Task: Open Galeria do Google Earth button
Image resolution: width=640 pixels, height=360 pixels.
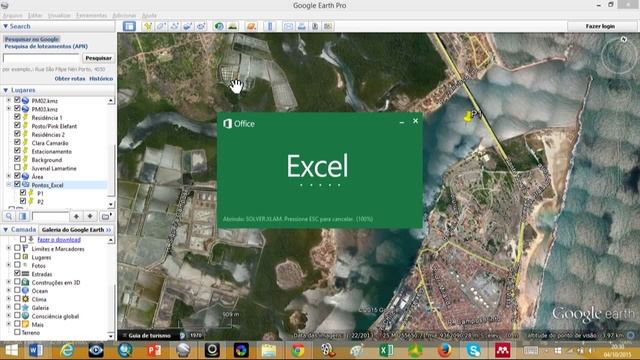Action: click(76, 230)
